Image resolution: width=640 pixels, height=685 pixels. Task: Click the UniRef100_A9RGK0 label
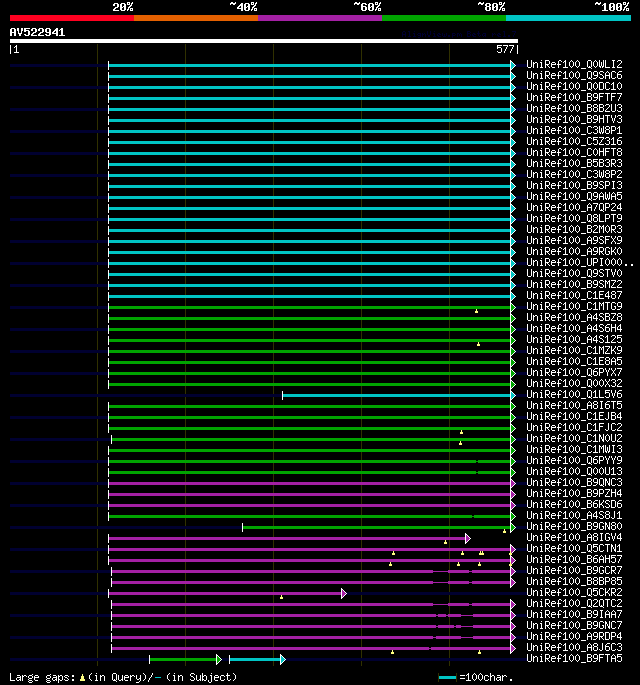[574, 251]
